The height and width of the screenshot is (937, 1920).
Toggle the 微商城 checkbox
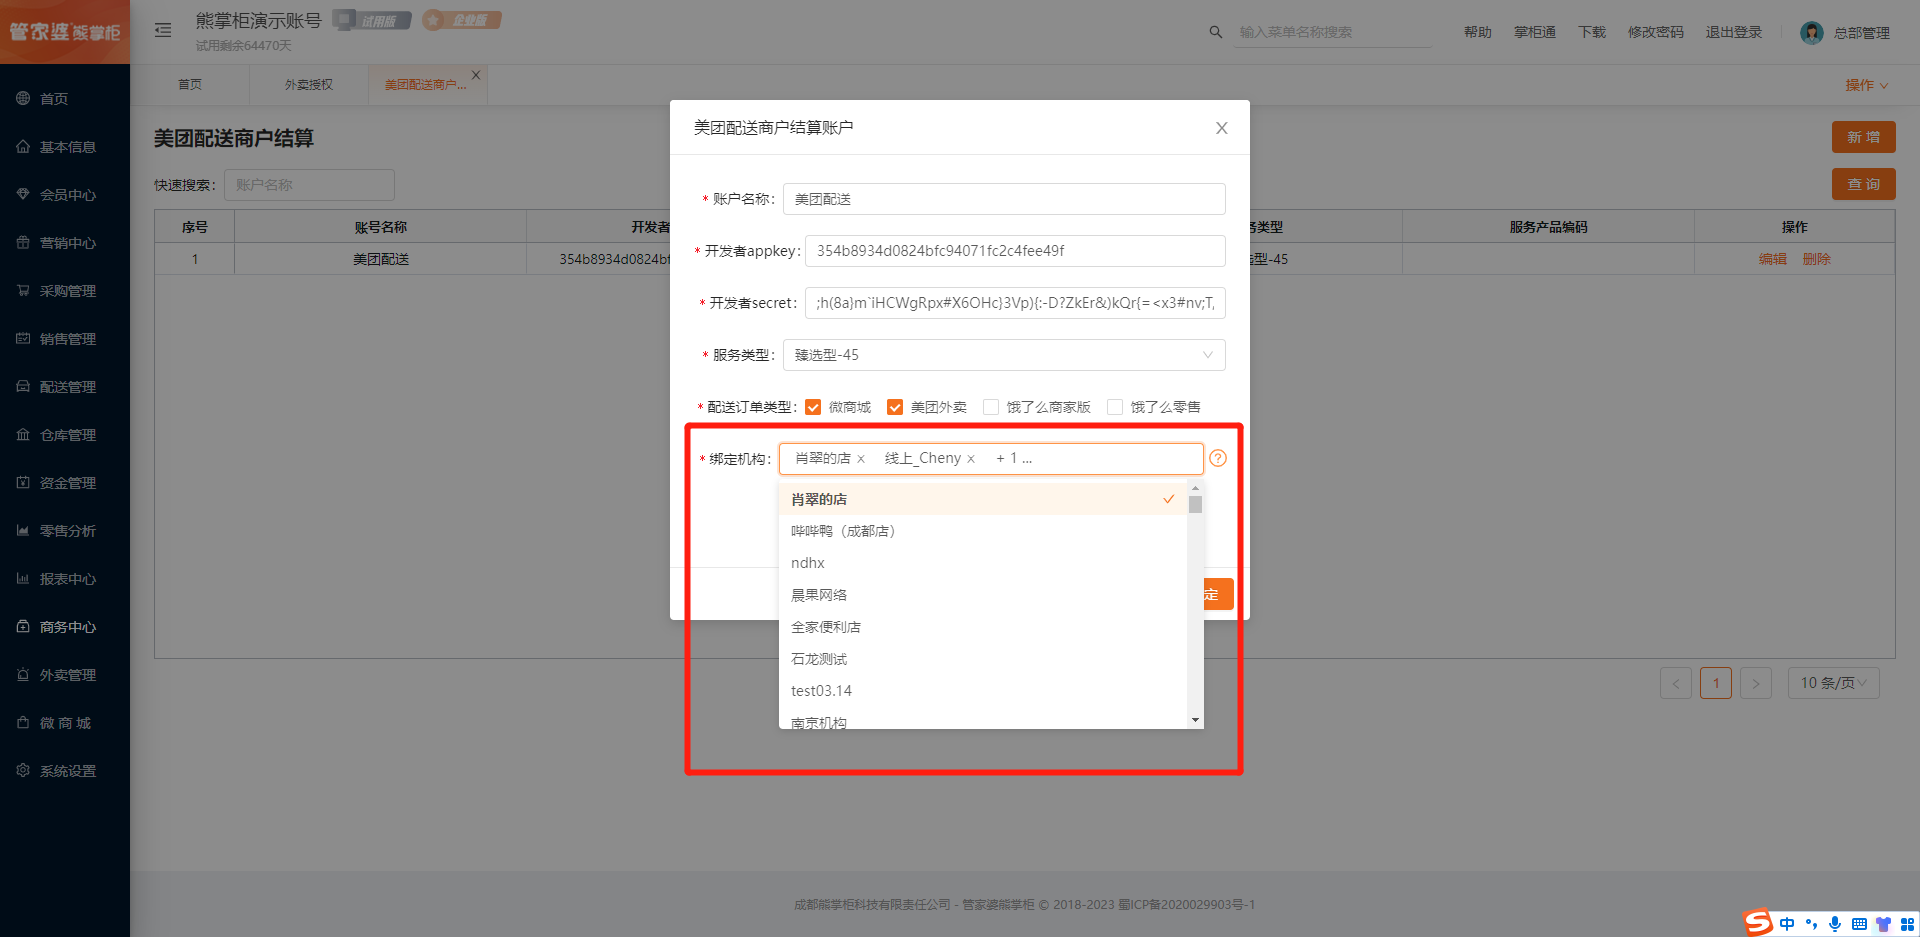pos(813,407)
